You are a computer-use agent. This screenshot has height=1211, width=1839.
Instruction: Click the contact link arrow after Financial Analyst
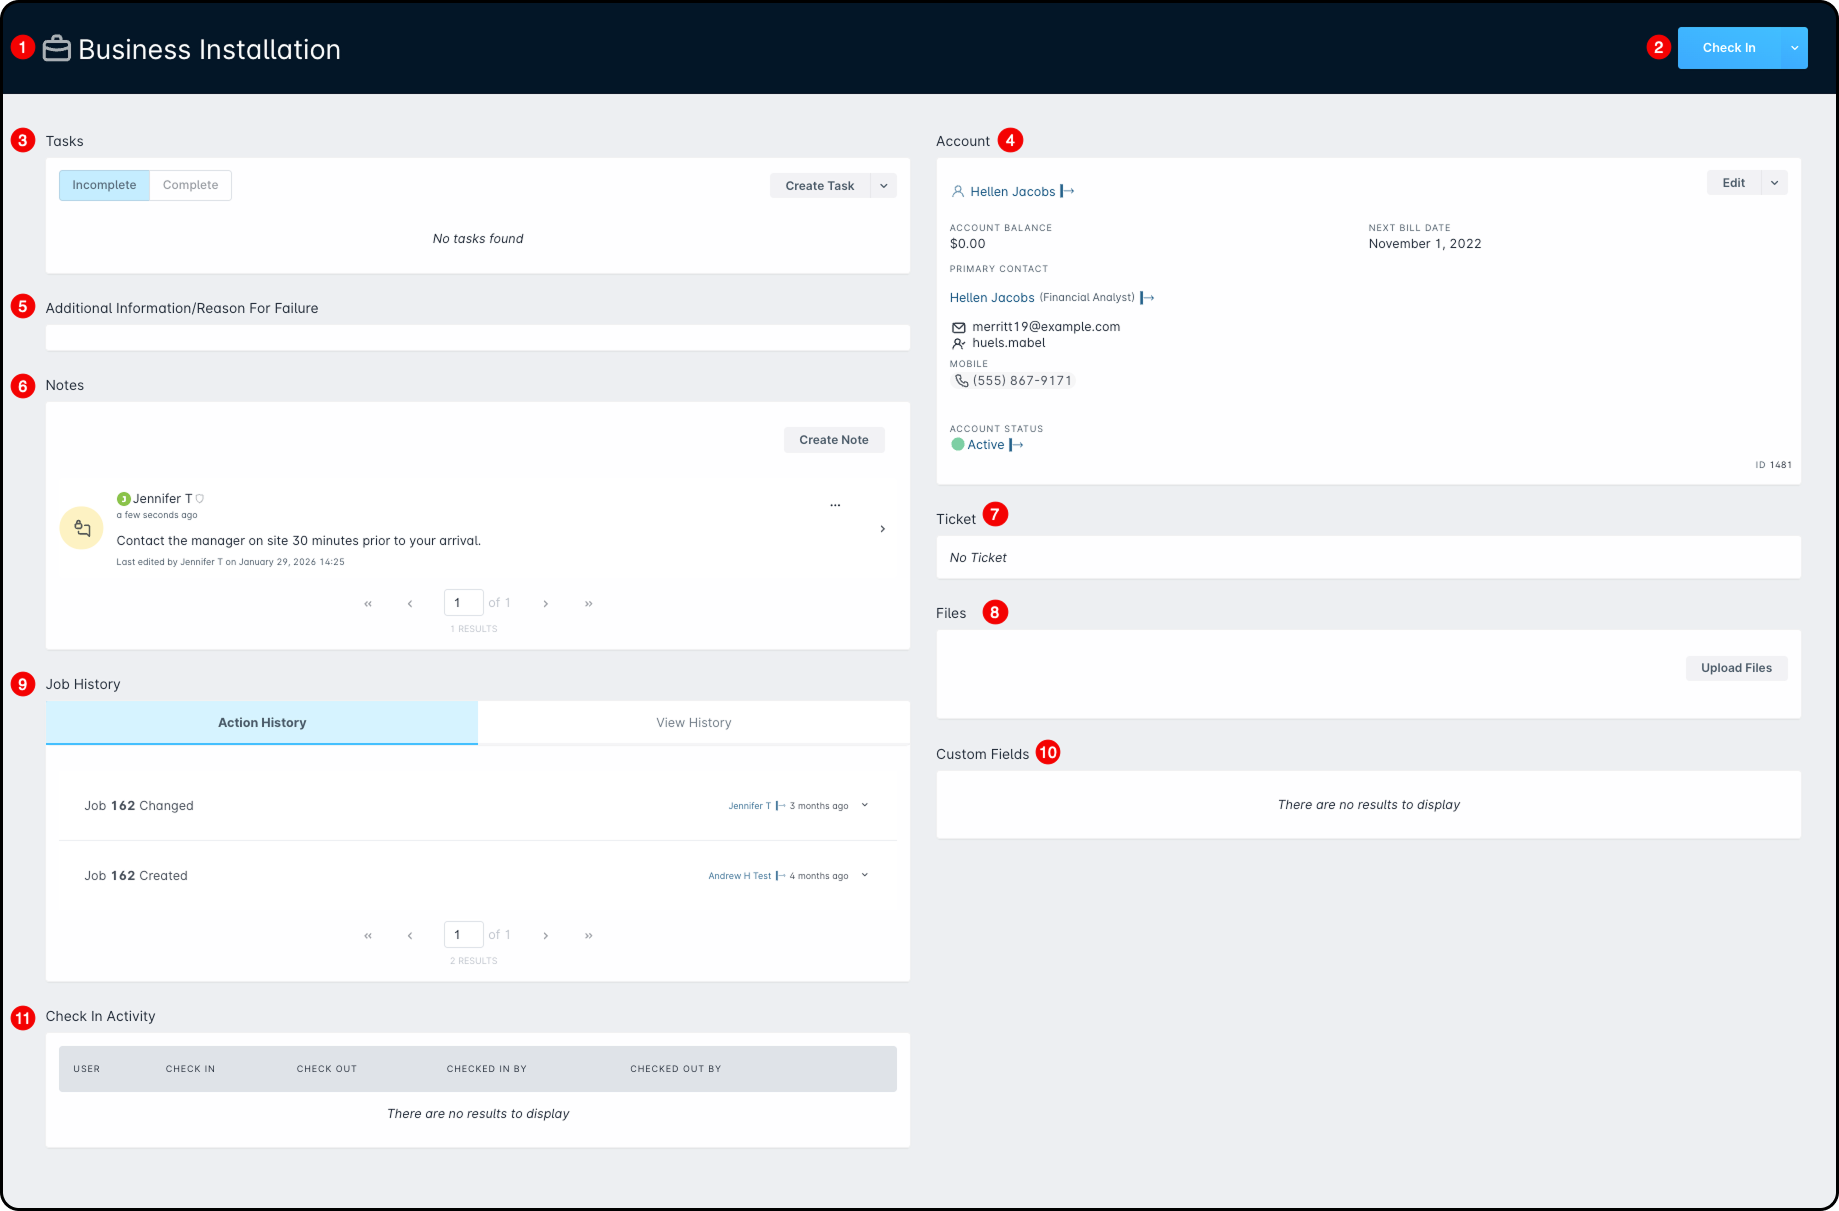[x=1147, y=298]
